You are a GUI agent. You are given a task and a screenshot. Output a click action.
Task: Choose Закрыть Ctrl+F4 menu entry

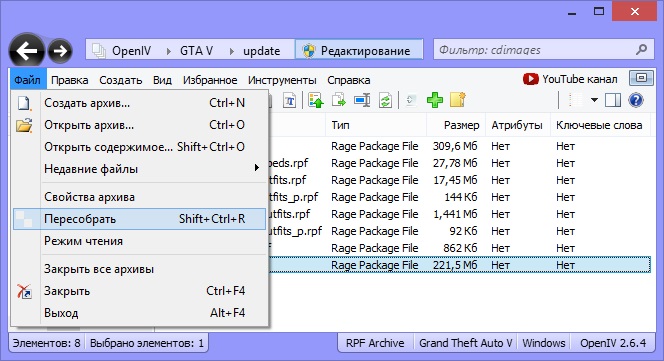coord(140,291)
